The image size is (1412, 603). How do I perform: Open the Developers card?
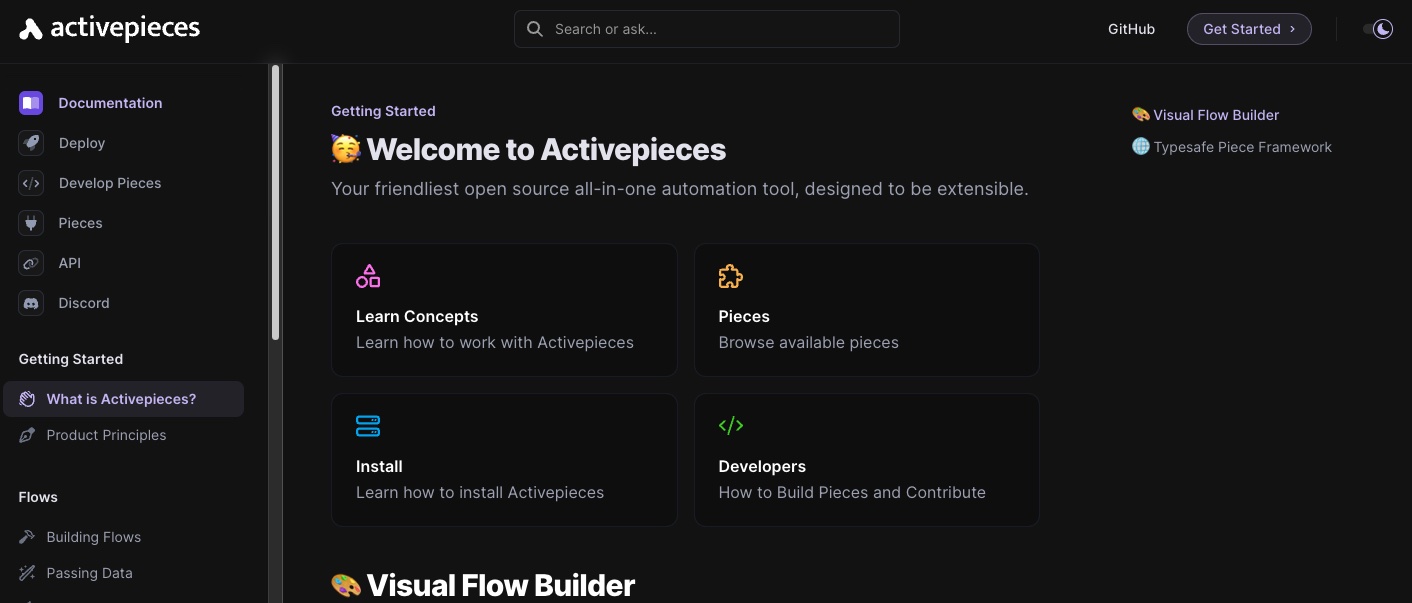(x=867, y=460)
